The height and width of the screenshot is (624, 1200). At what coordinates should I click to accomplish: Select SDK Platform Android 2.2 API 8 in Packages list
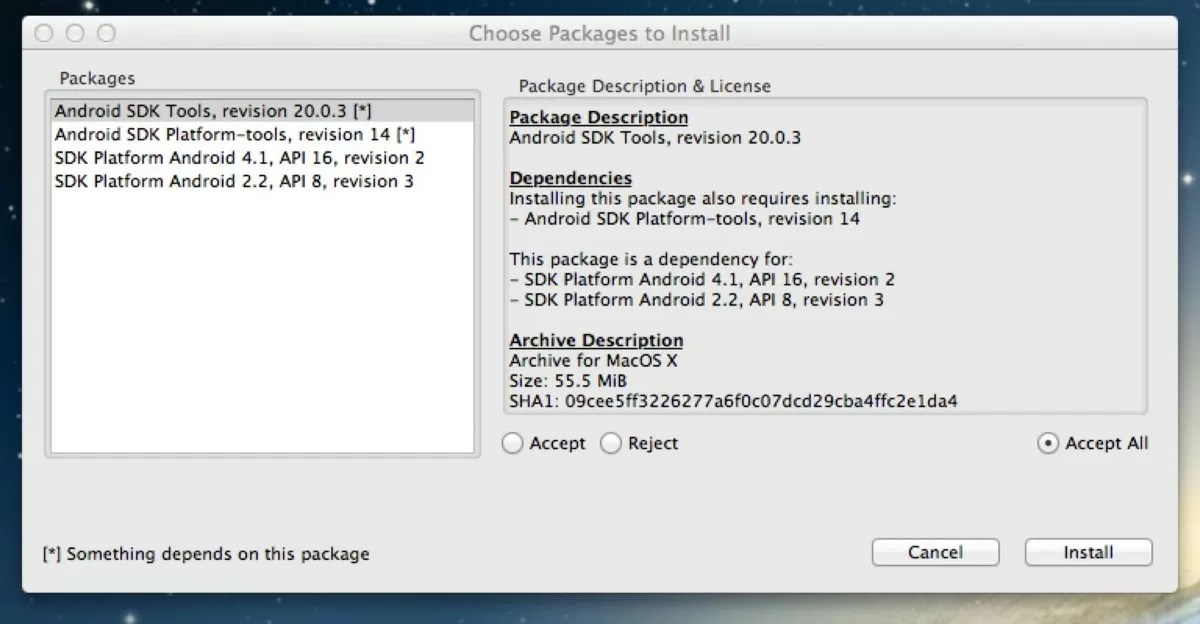coord(263,182)
